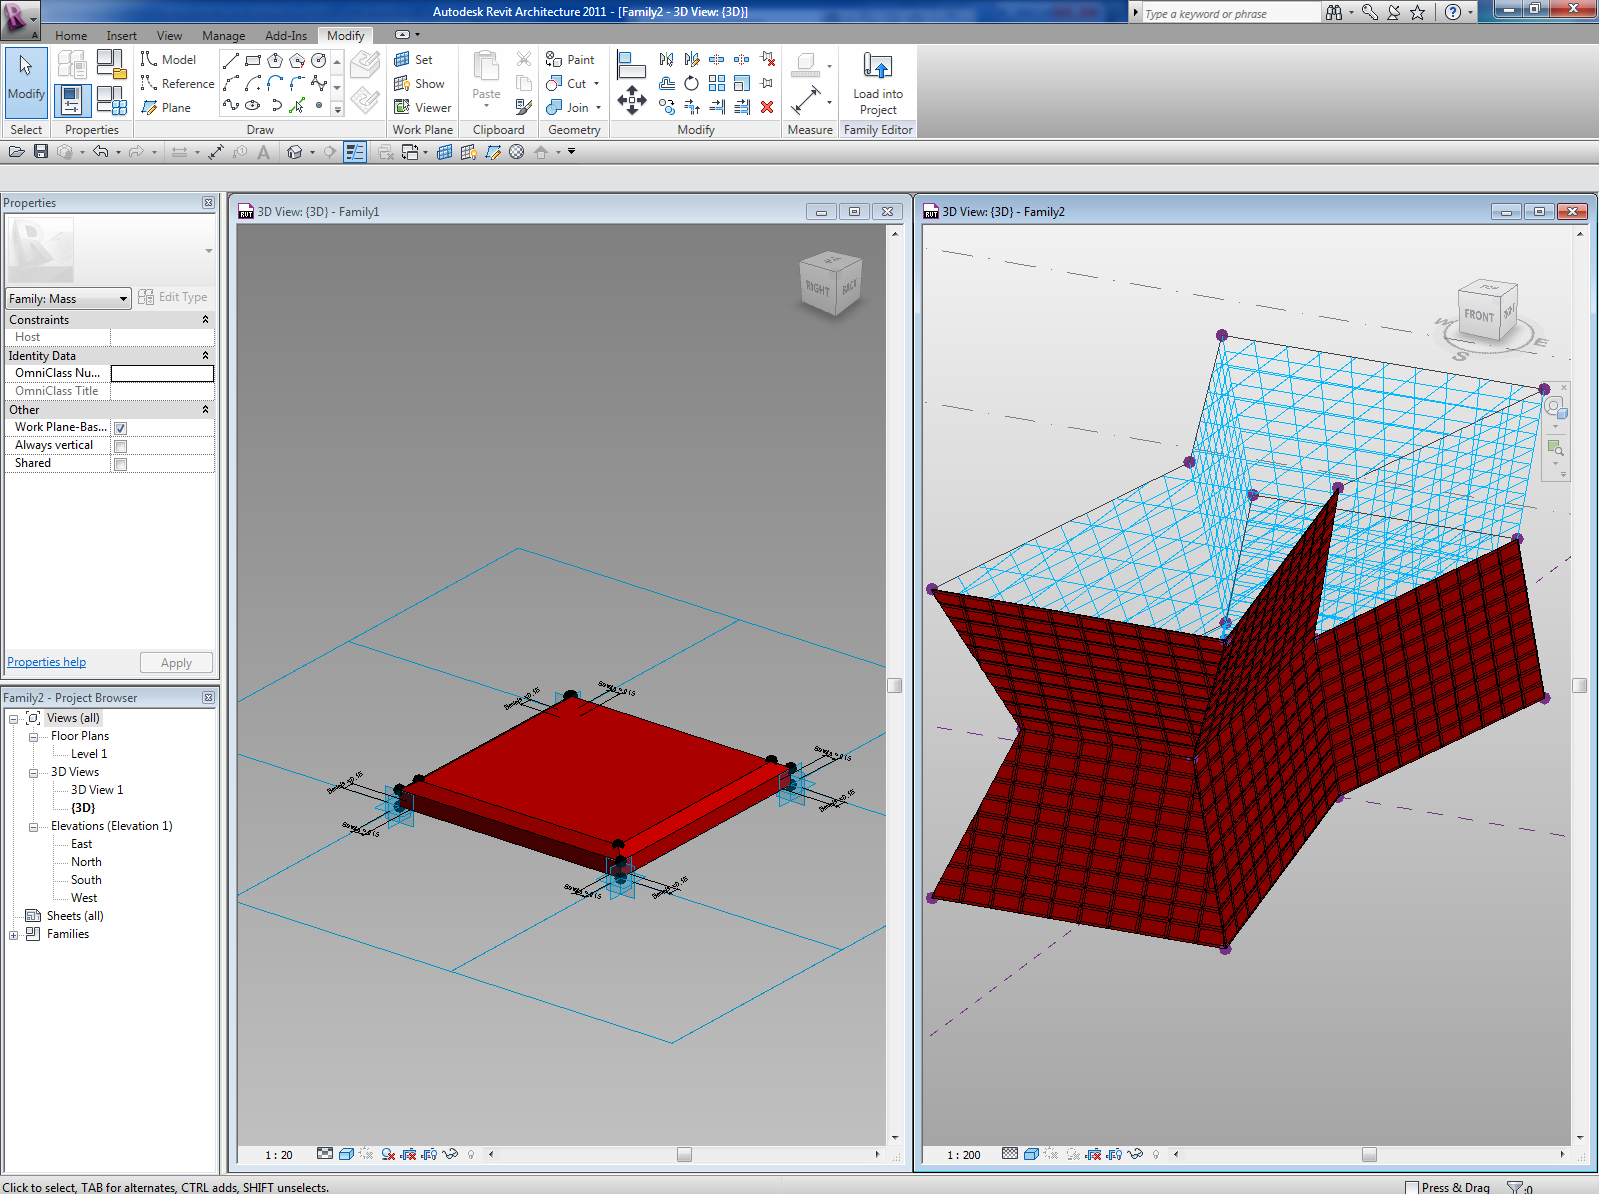Click the Move tool icon

[631, 99]
